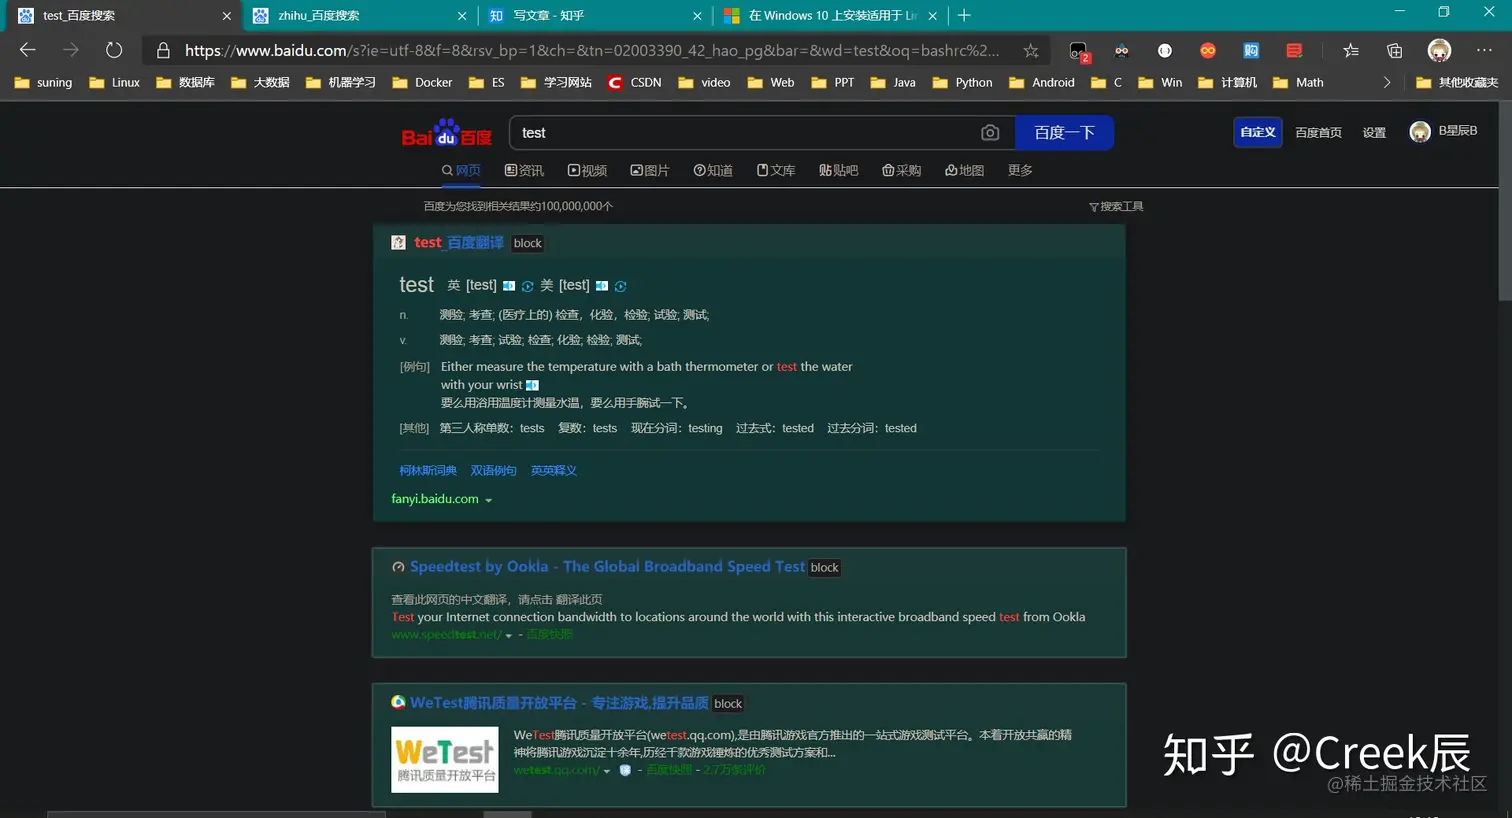Viewport: 1512px width, 818px height.
Task: Select the 资讯 search category
Action: (x=524, y=170)
